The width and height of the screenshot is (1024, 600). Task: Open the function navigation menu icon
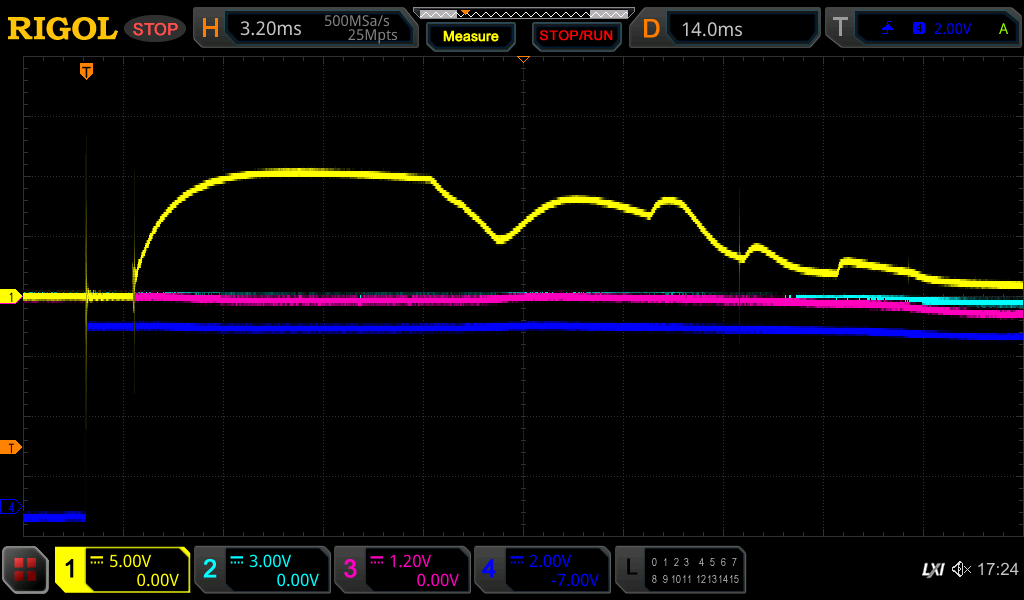[x=25, y=570]
